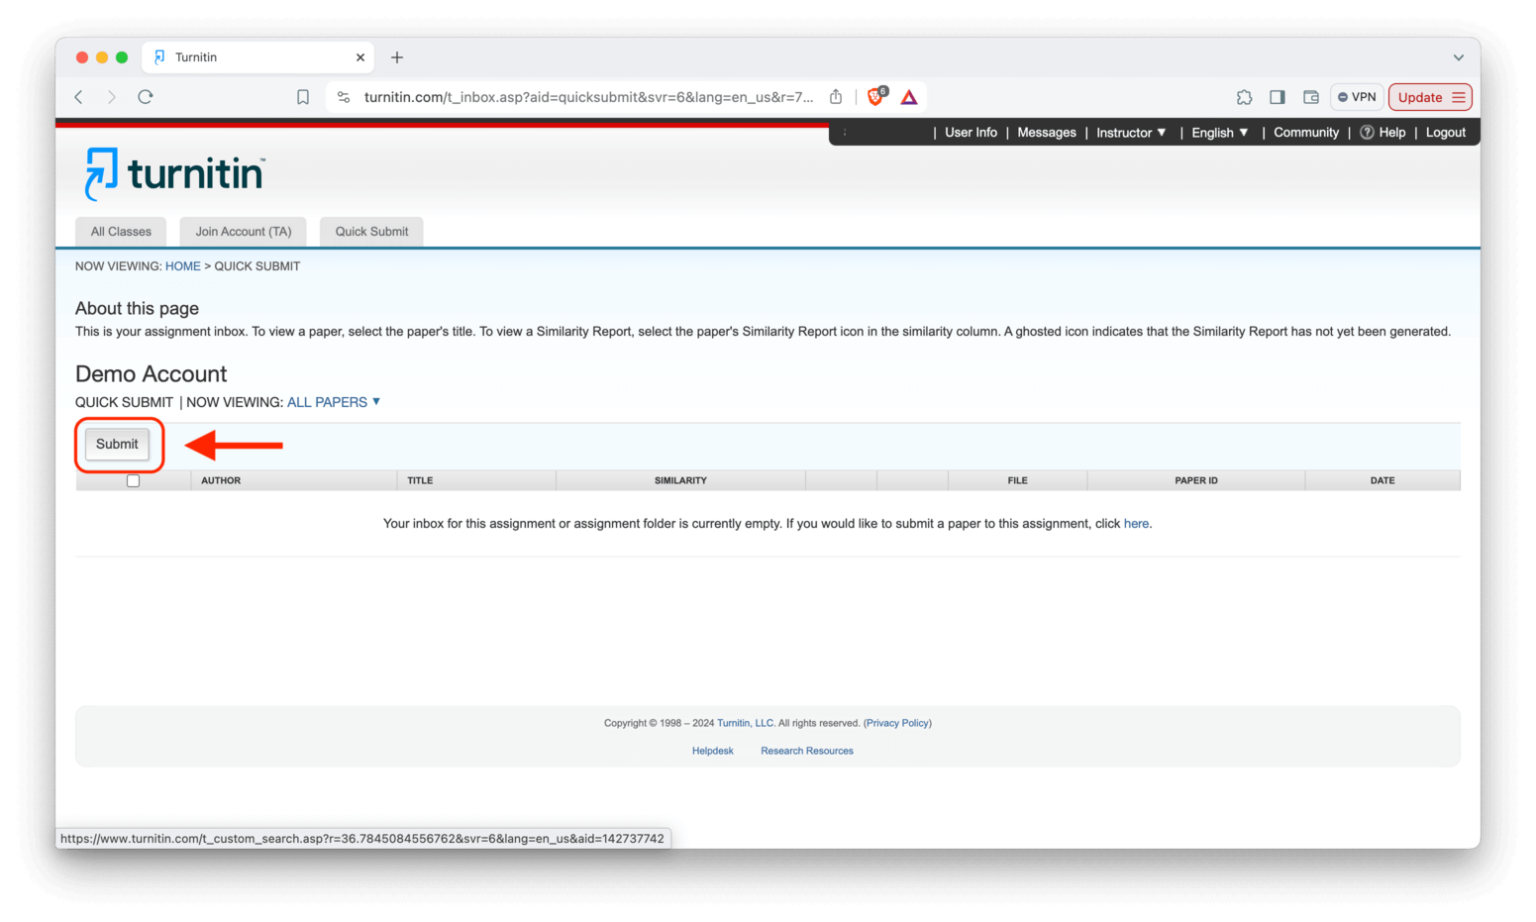Click the page share icon

click(836, 97)
